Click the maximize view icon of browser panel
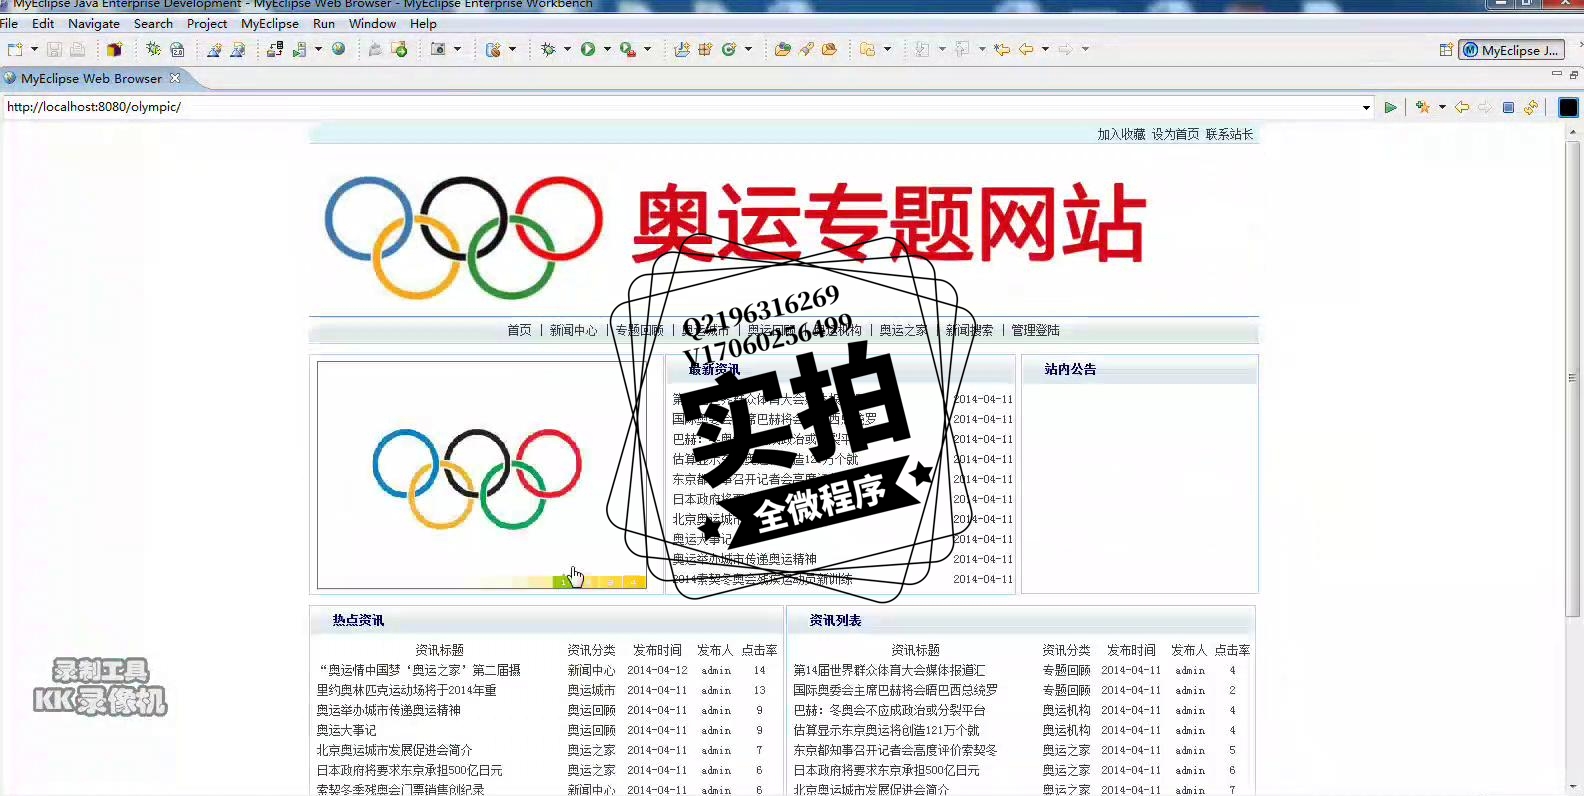1584x796 pixels. click(x=1574, y=74)
